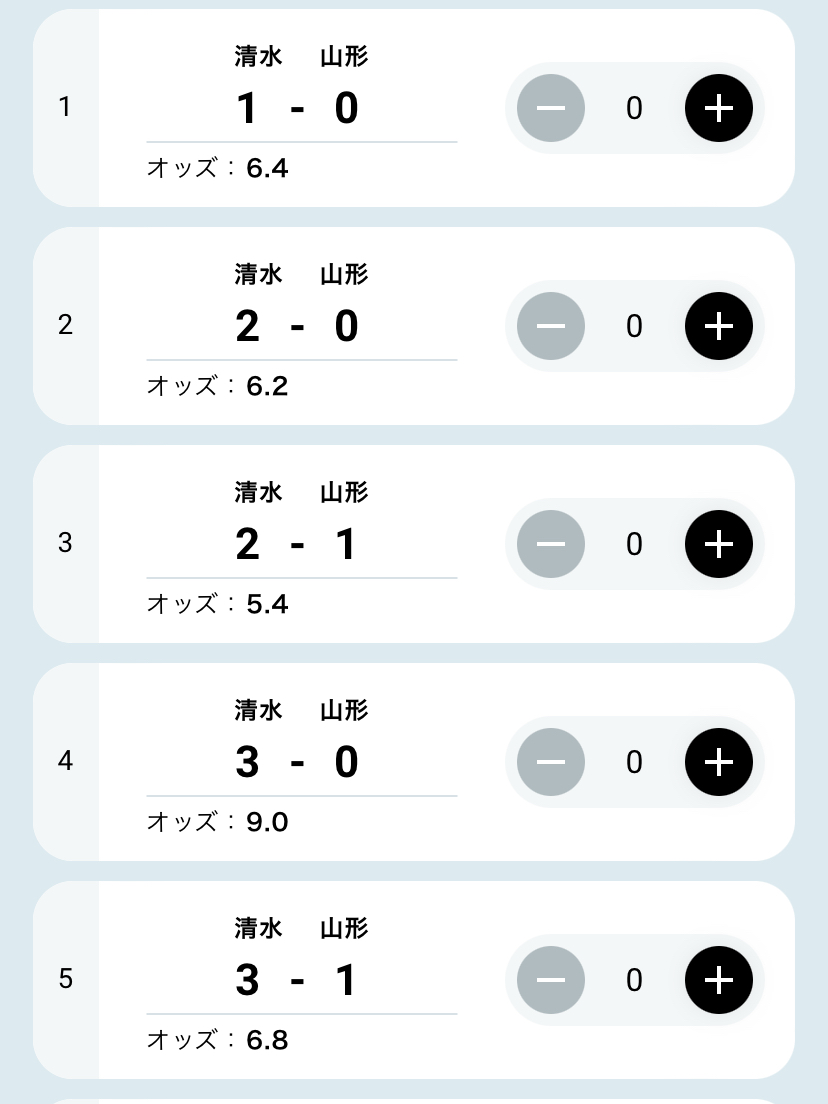Click the odds value 9.0
The width and height of the screenshot is (828, 1104).
click(x=267, y=822)
